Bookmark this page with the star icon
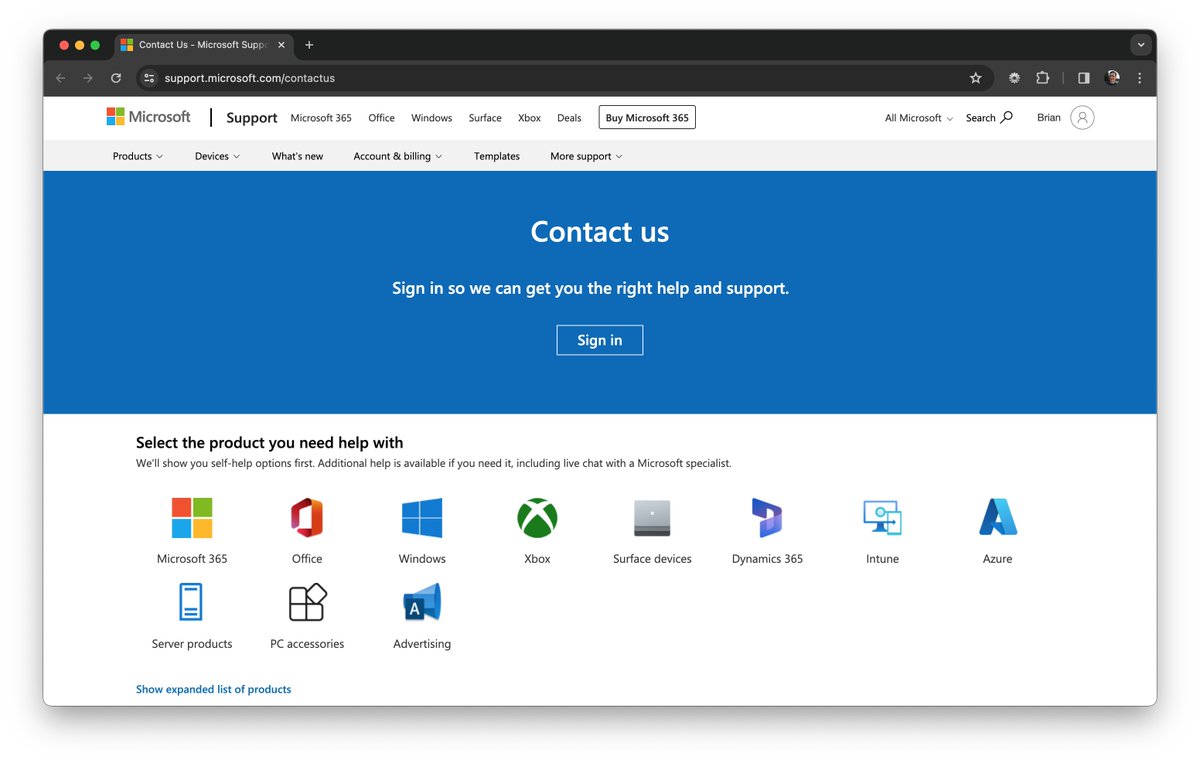This screenshot has width=1200, height=763. click(x=975, y=78)
